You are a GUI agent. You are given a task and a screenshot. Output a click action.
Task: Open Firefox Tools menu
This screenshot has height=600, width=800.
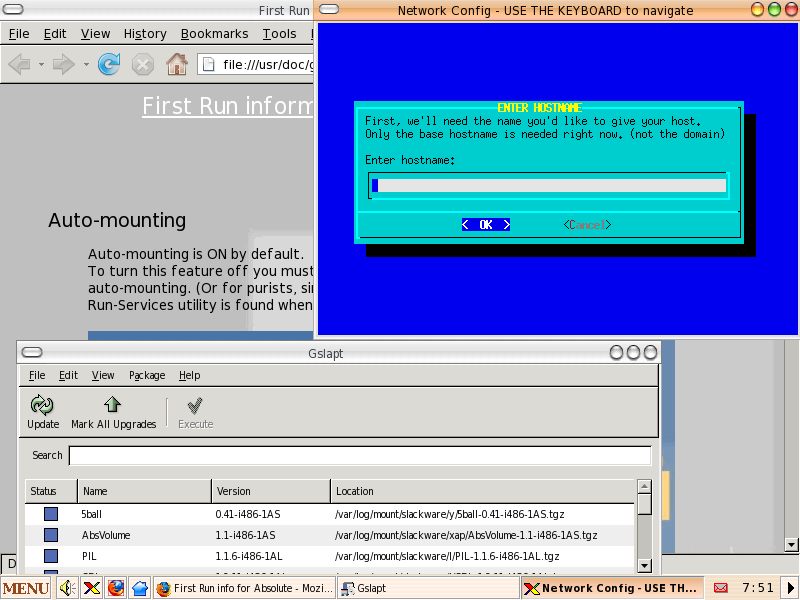(x=279, y=34)
